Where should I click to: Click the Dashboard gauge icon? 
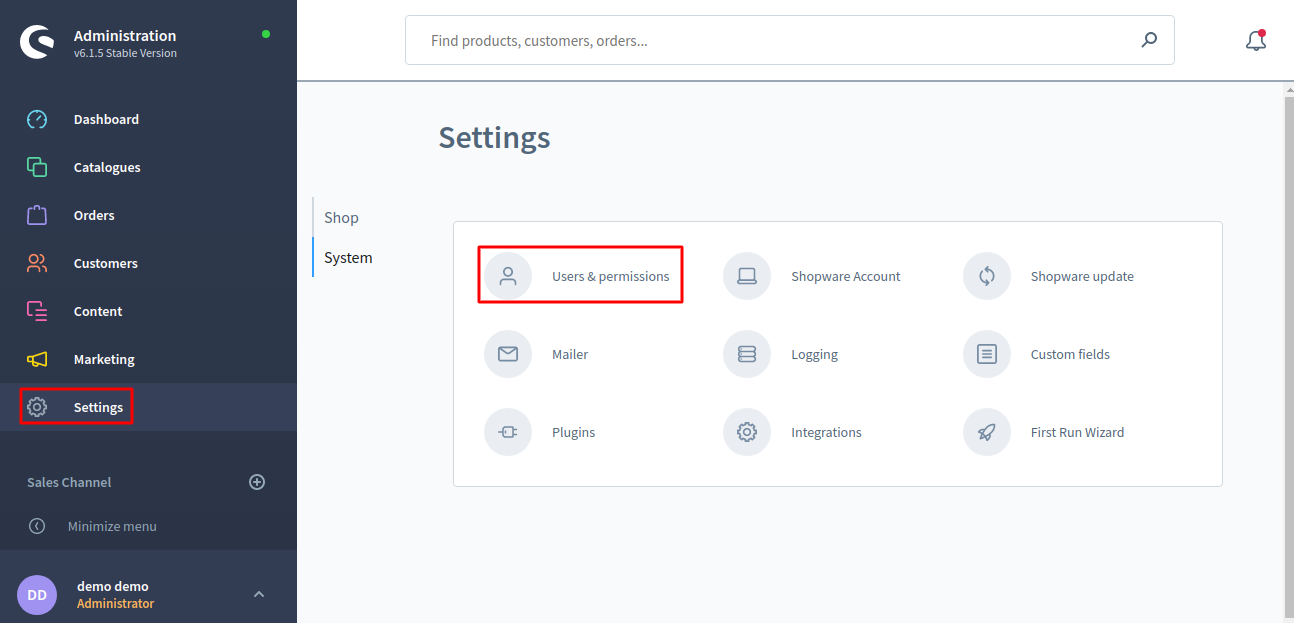[37, 119]
